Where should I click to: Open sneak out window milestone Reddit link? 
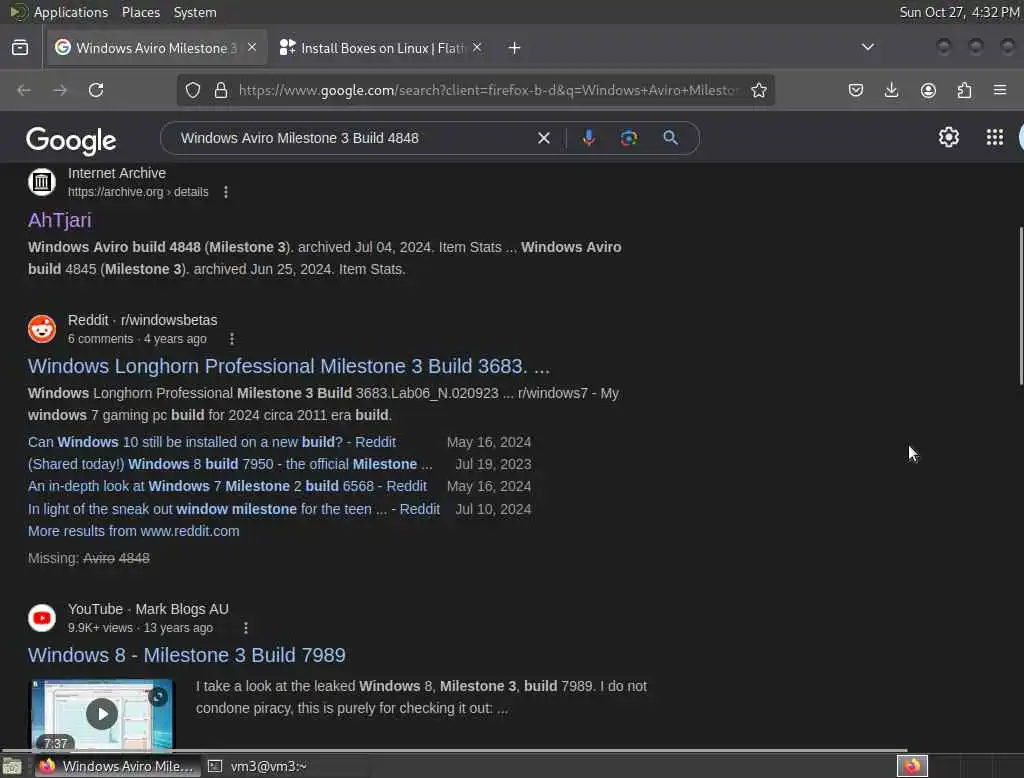pyautogui.click(x=234, y=509)
